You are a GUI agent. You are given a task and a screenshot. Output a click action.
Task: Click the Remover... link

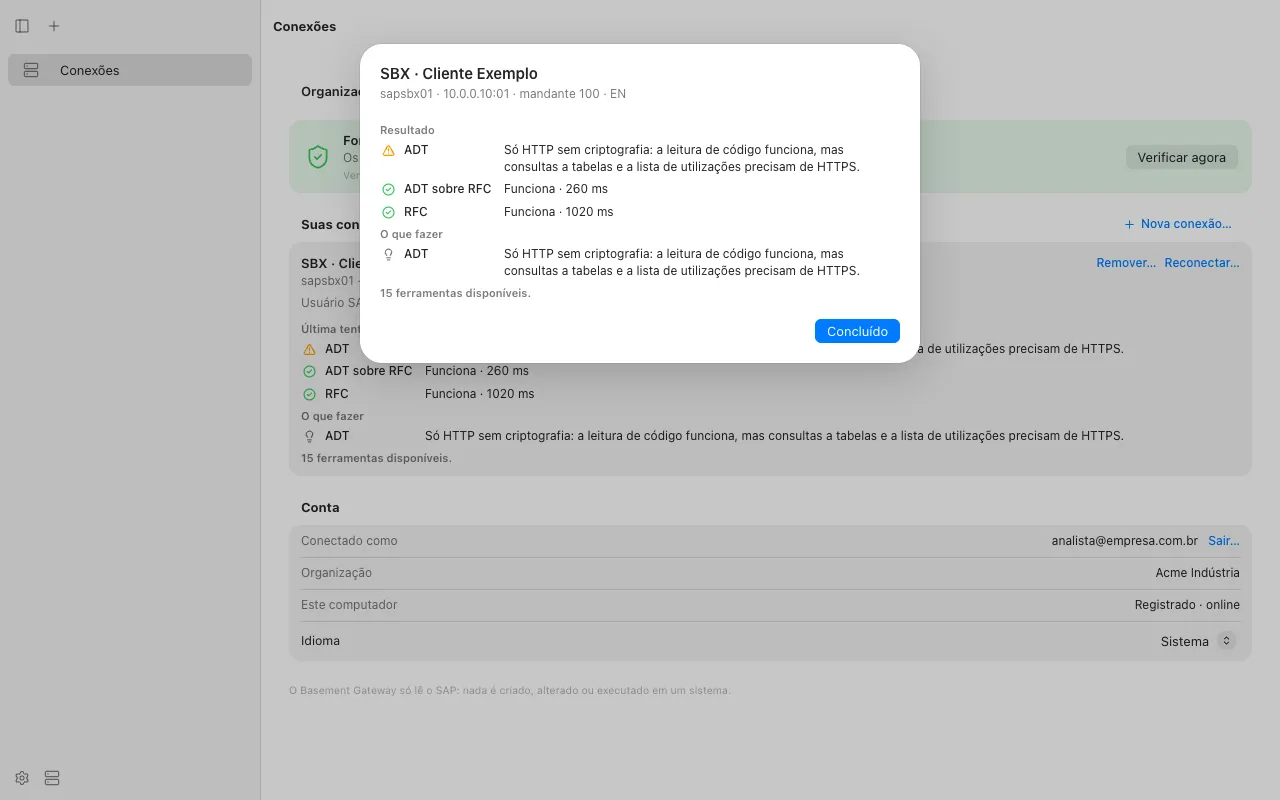1126,263
